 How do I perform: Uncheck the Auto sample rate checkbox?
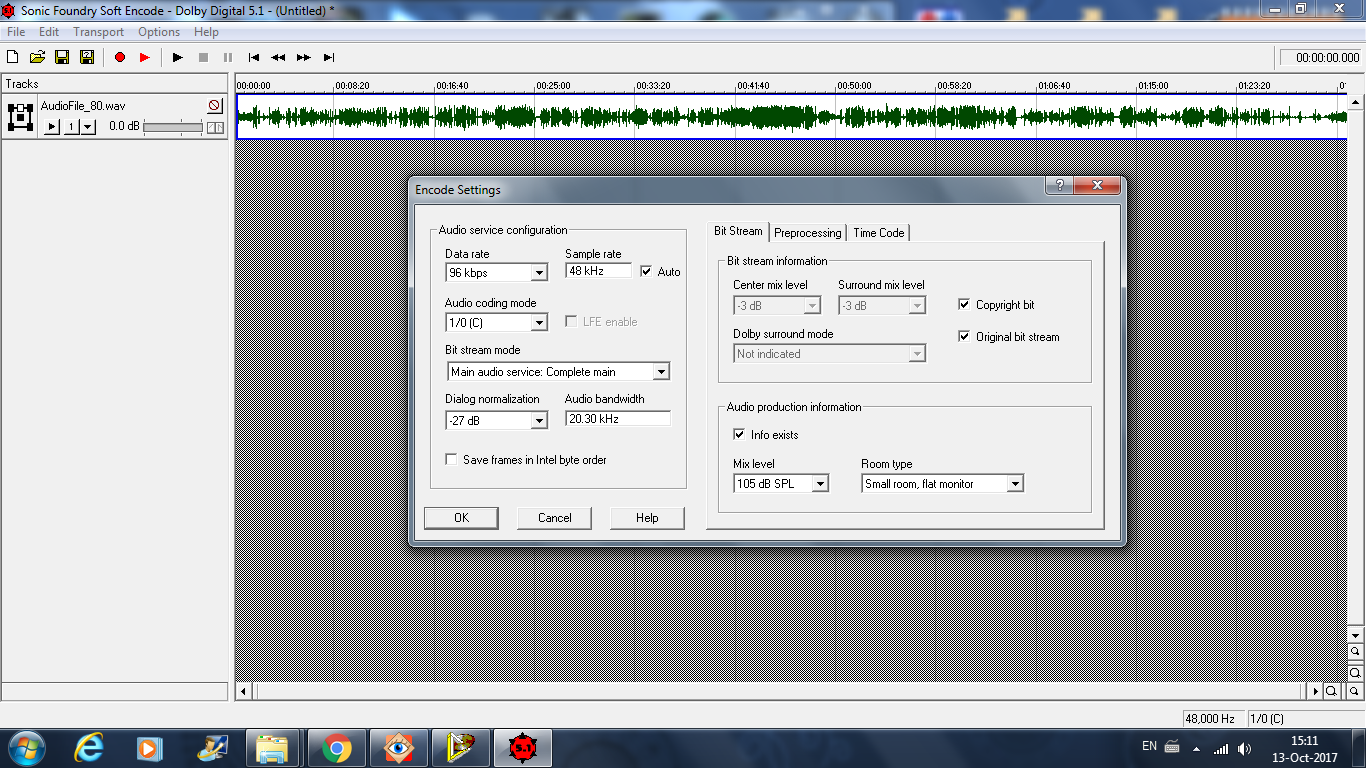point(646,271)
